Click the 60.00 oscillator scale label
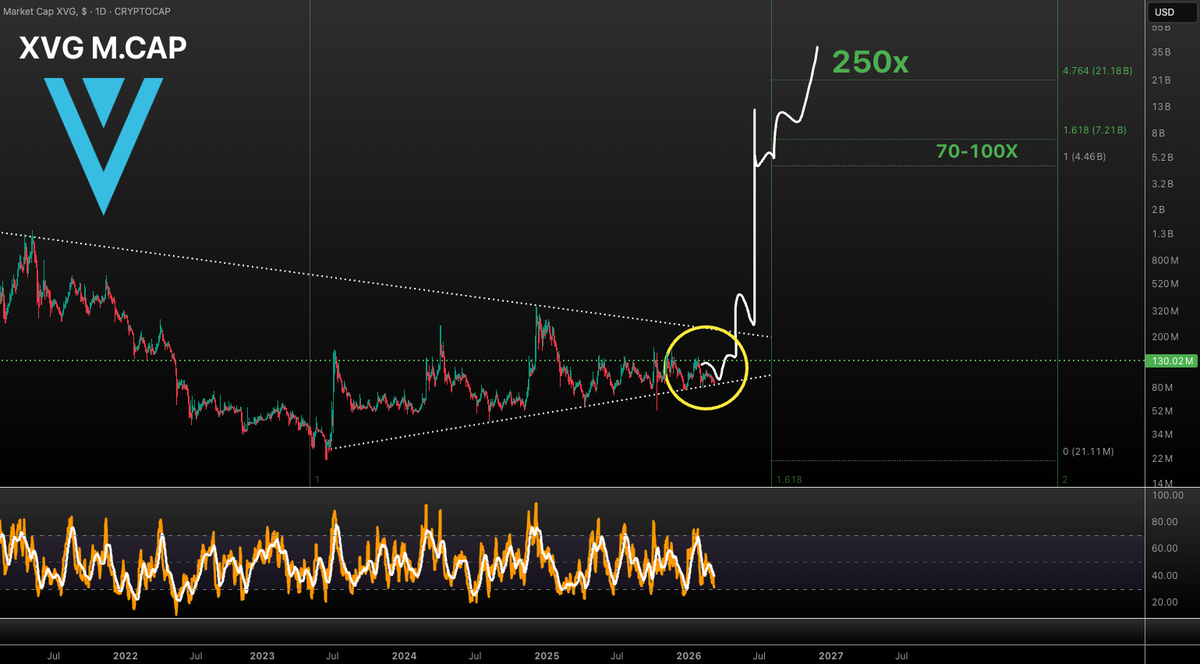 coord(1164,549)
